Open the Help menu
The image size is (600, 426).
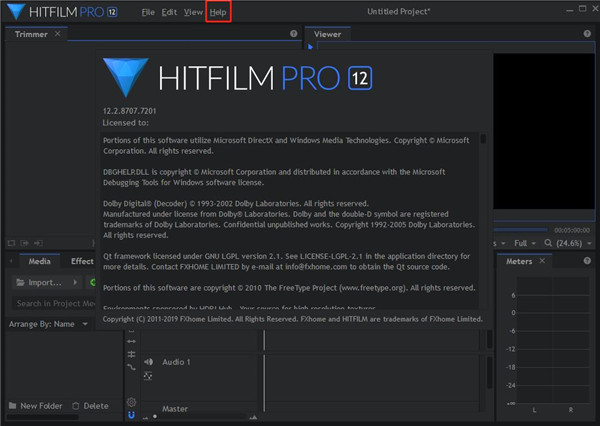[x=218, y=12]
